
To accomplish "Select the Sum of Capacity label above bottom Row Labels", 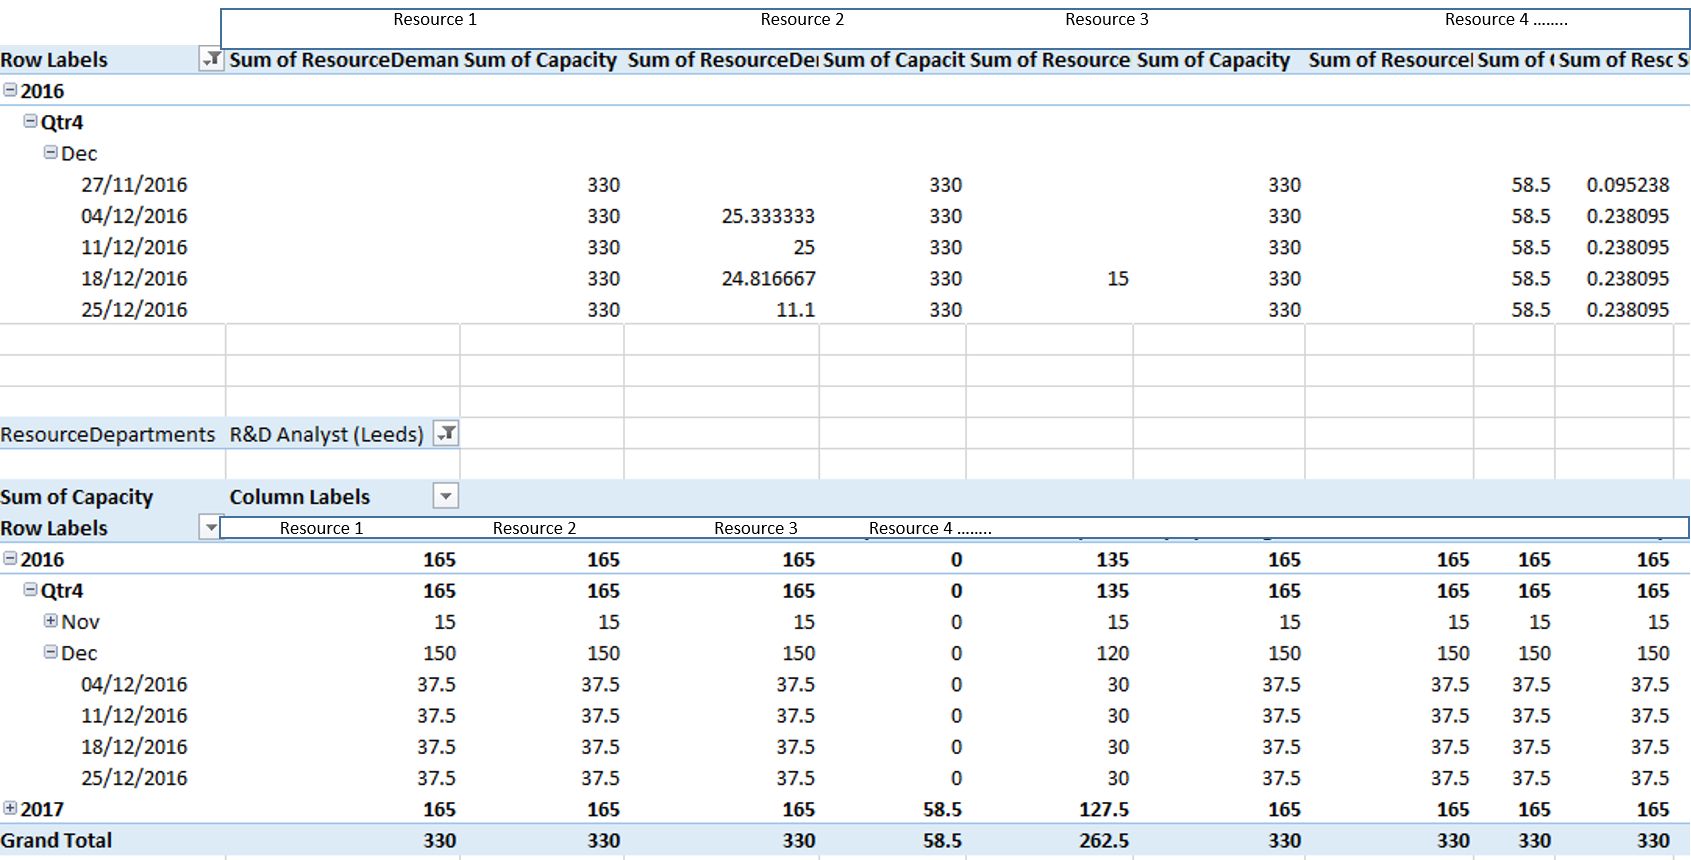I will coord(77,497).
